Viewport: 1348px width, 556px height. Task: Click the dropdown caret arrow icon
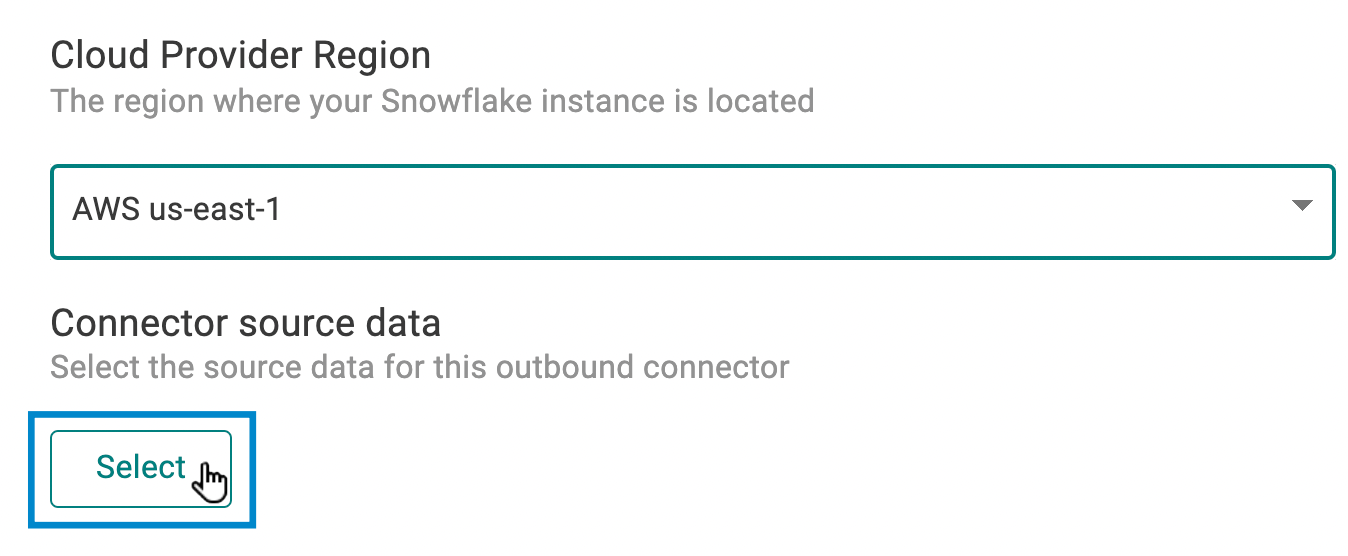tap(1301, 206)
